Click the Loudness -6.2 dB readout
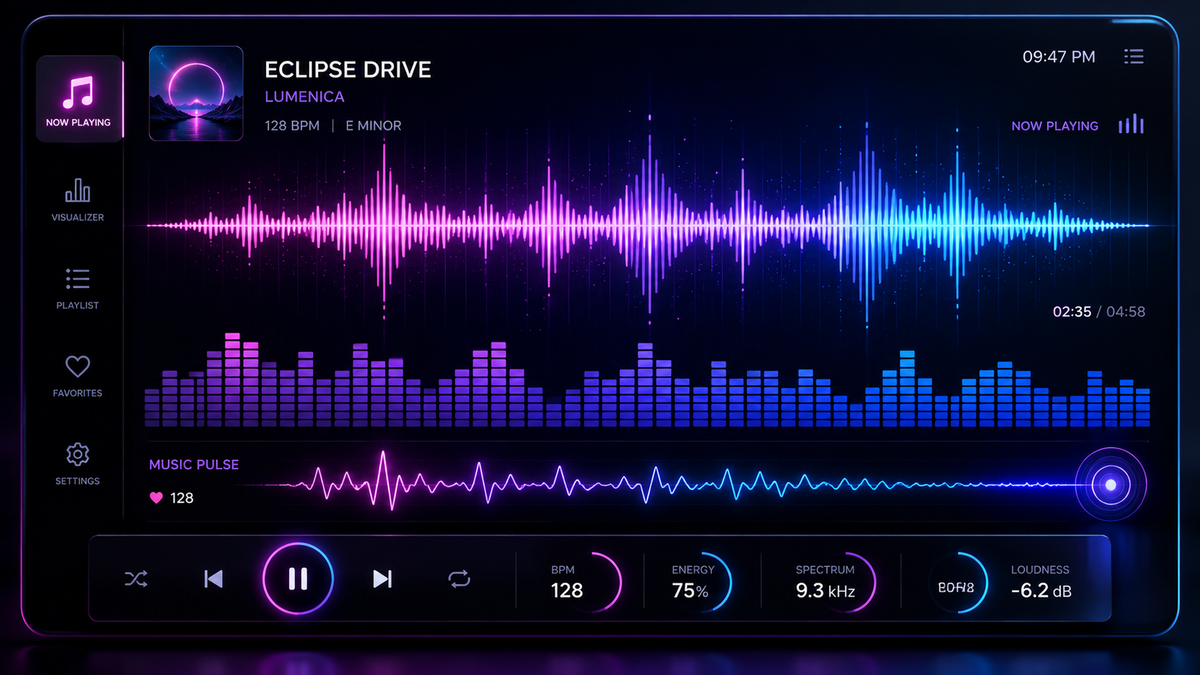The height and width of the screenshot is (675, 1200). pyautogui.click(x=1041, y=582)
